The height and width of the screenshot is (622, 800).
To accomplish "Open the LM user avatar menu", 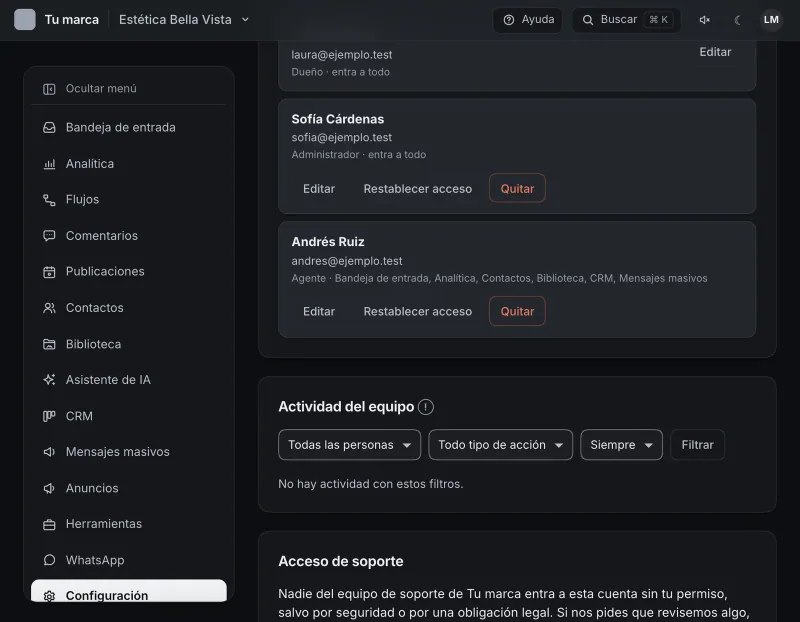I will tap(771, 20).
